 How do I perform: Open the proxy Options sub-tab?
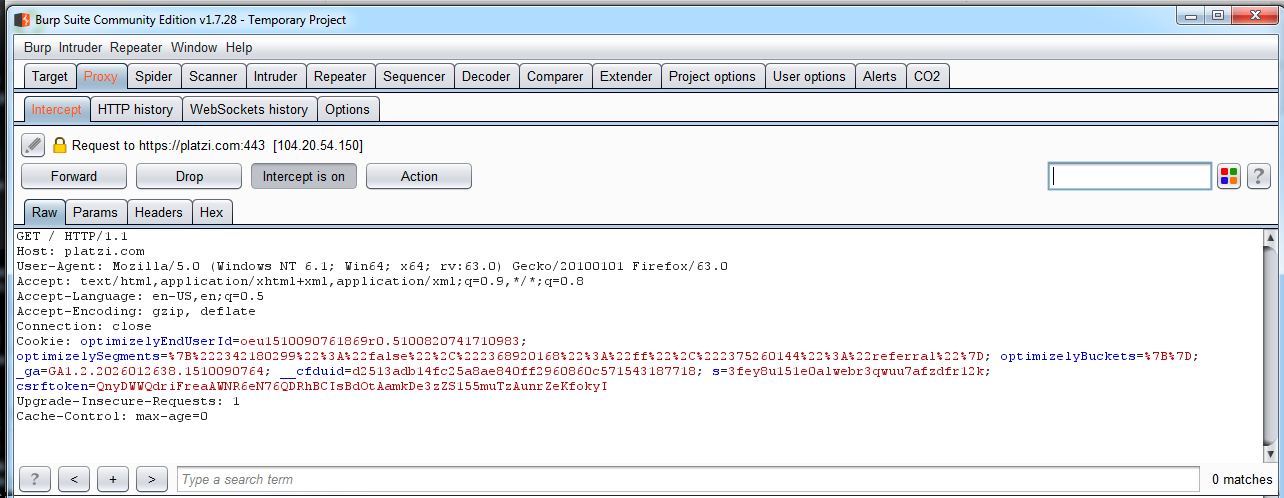pos(348,109)
